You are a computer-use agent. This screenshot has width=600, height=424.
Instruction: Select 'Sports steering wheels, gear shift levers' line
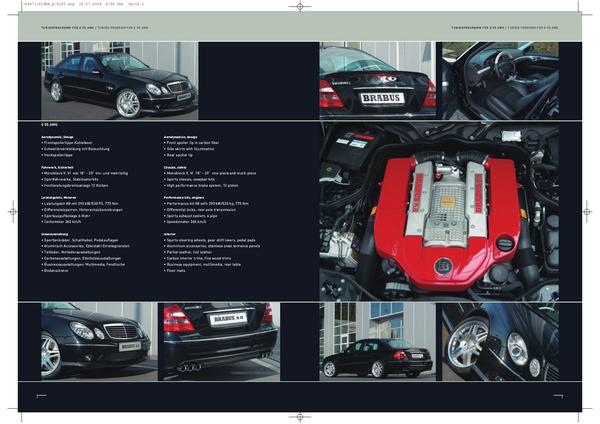click(211, 240)
